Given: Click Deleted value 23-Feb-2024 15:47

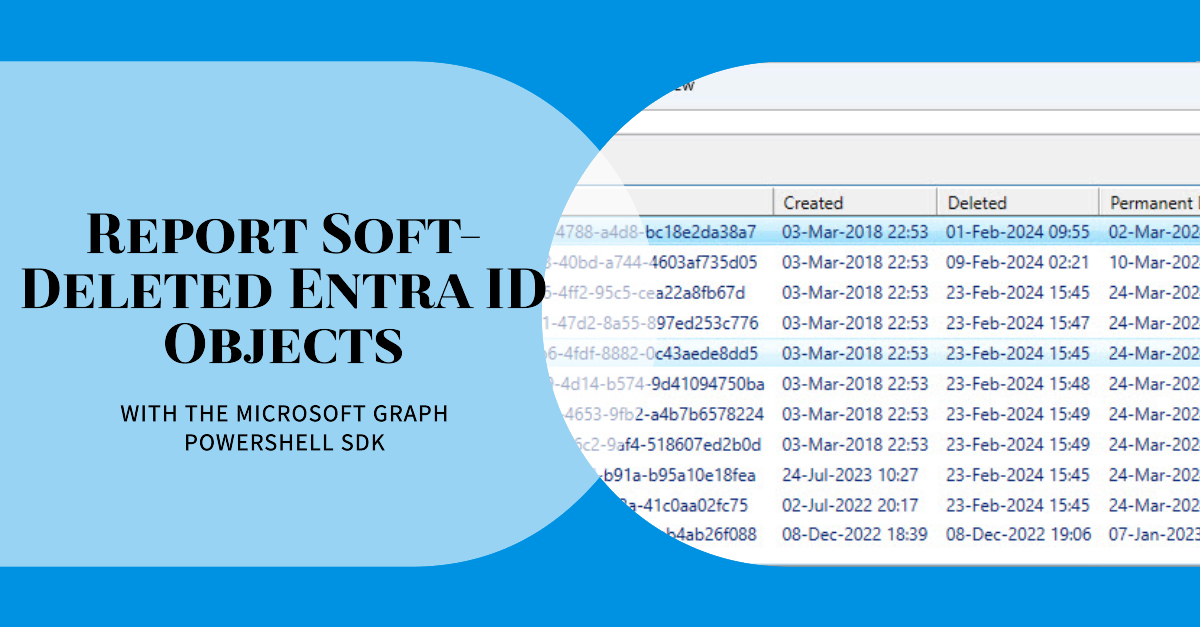Looking at the screenshot, I should (x=1018, y=323).
